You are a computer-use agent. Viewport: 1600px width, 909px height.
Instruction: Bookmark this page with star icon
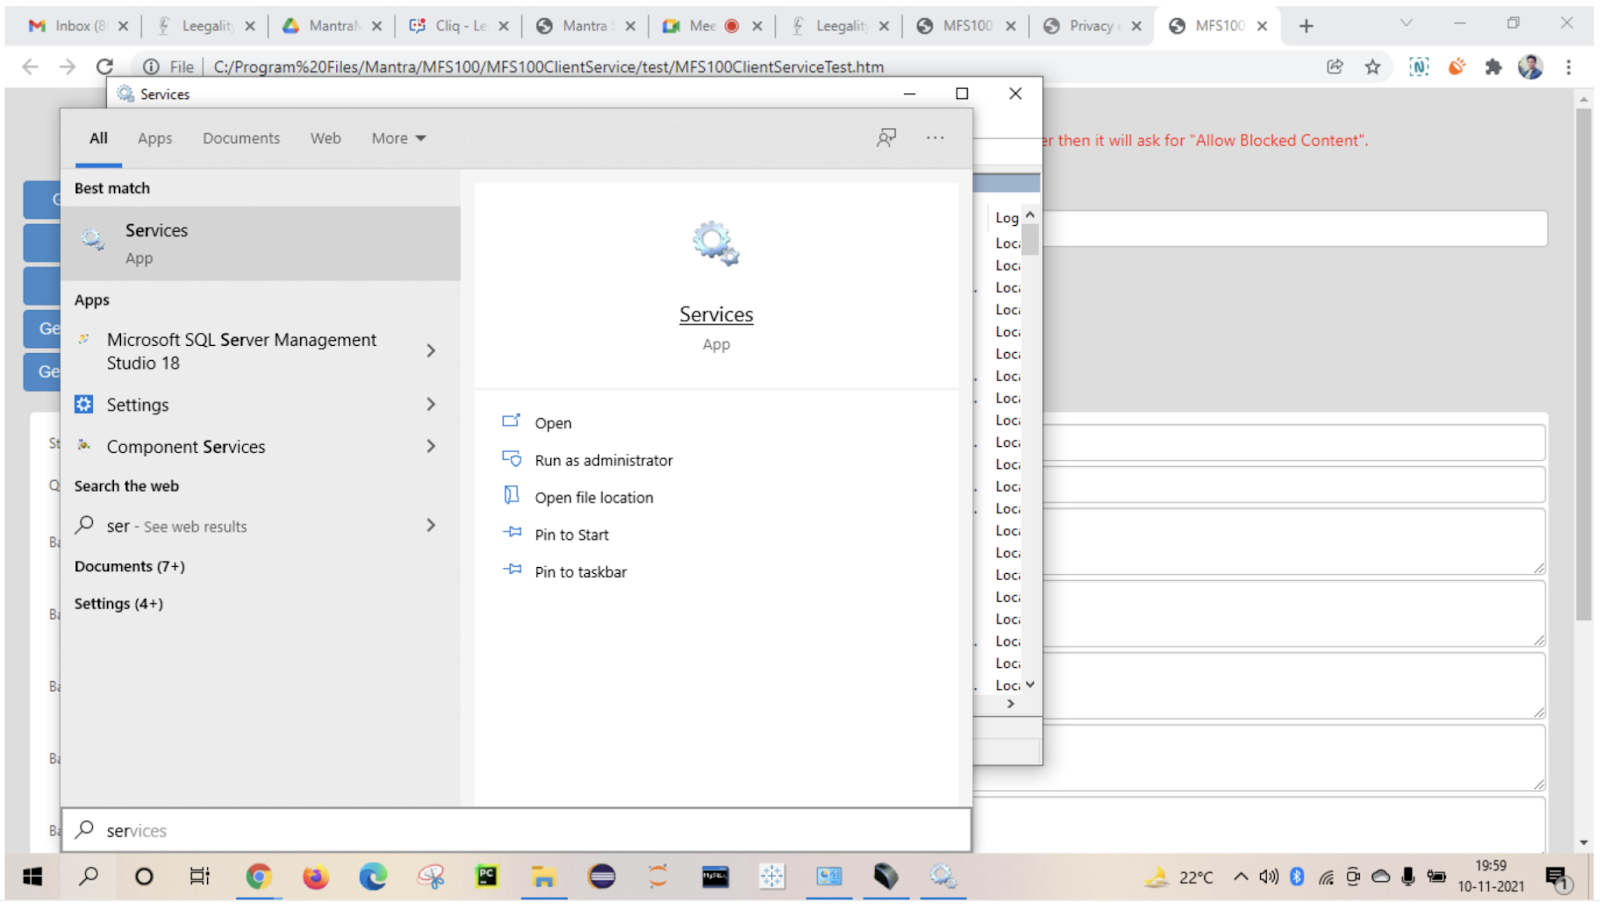pyautogui.click(x=1372, y=67)
